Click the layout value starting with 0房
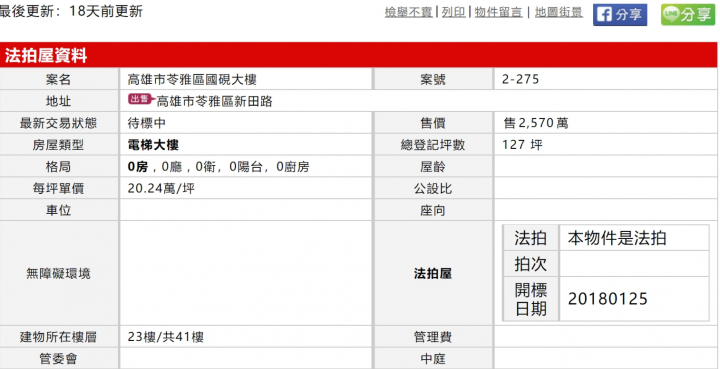 (219, 167)
